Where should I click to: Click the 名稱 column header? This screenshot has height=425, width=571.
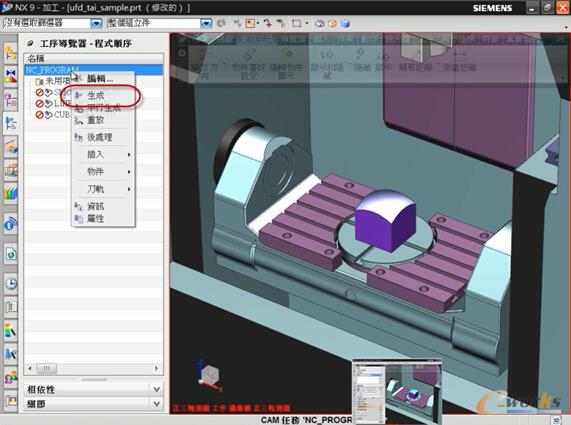click(93, 58)
